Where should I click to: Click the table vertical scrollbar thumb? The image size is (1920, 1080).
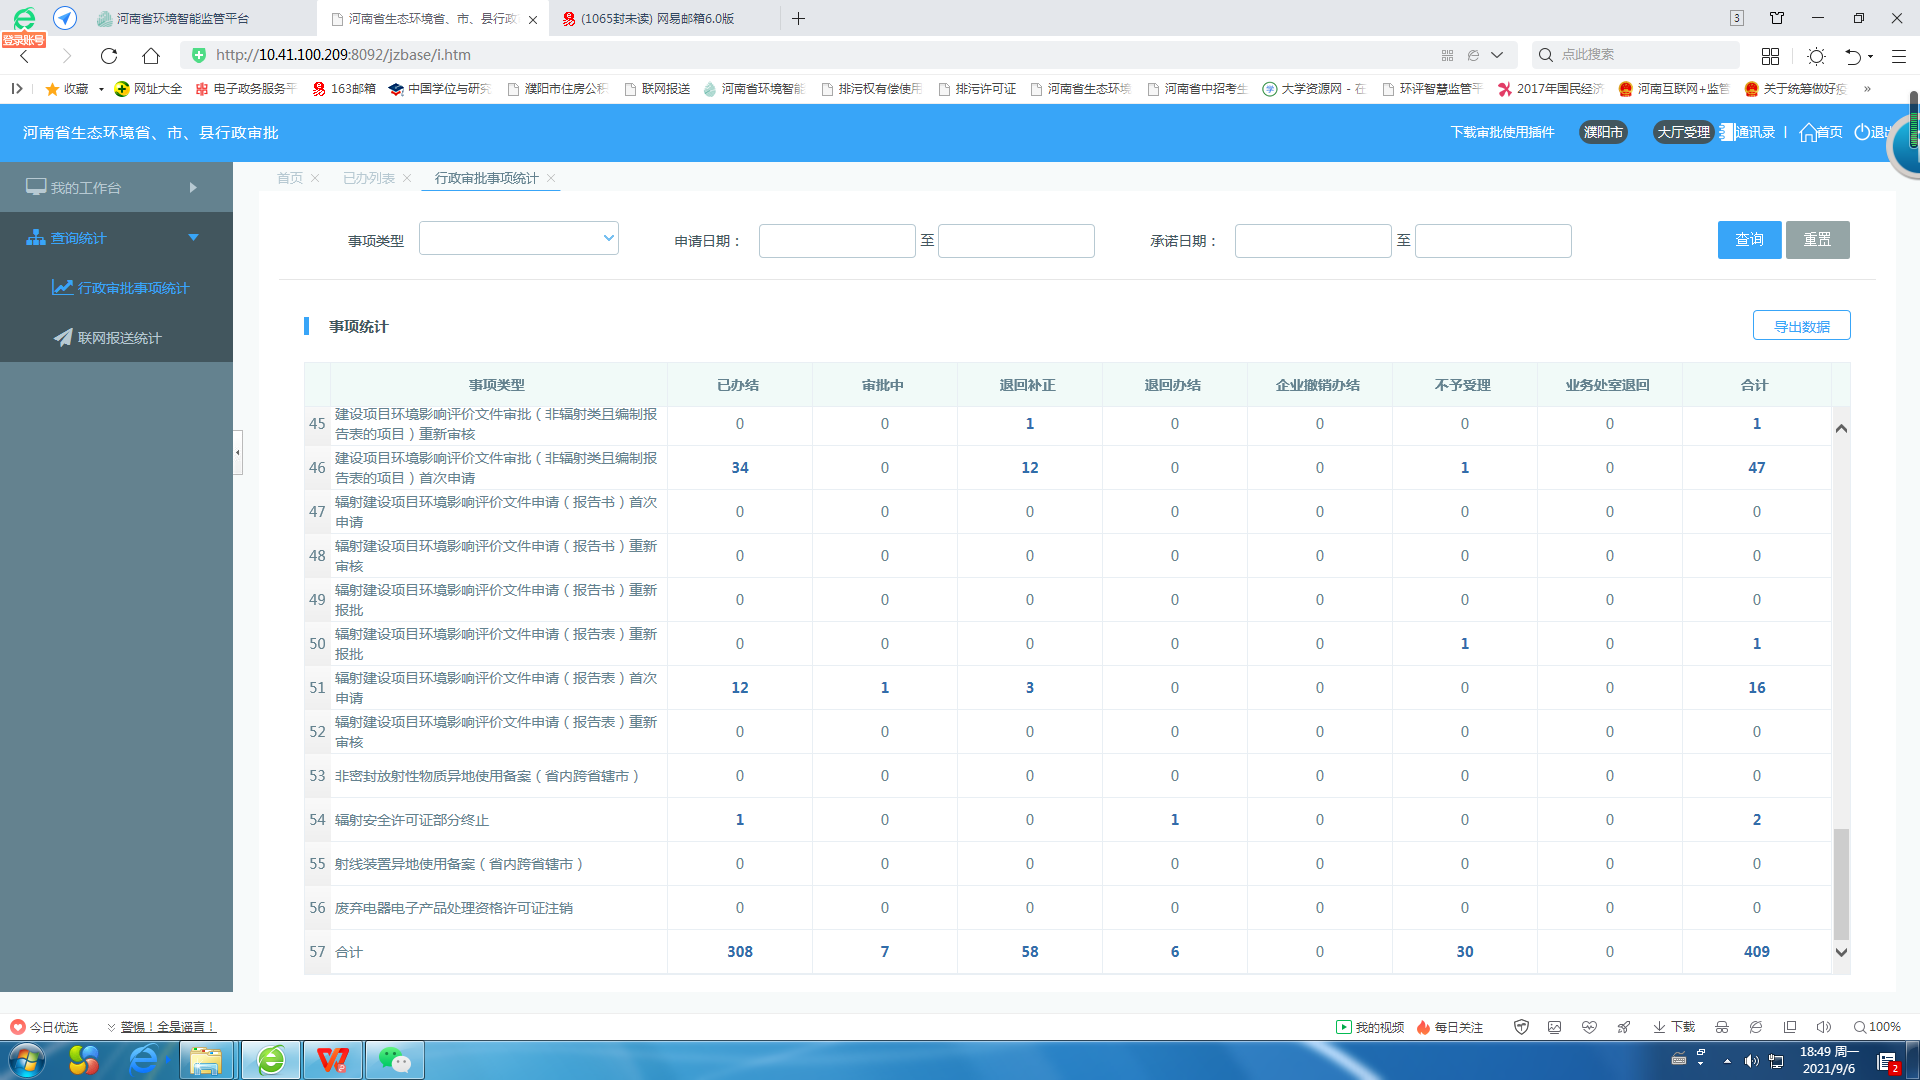coord(1841,883)
